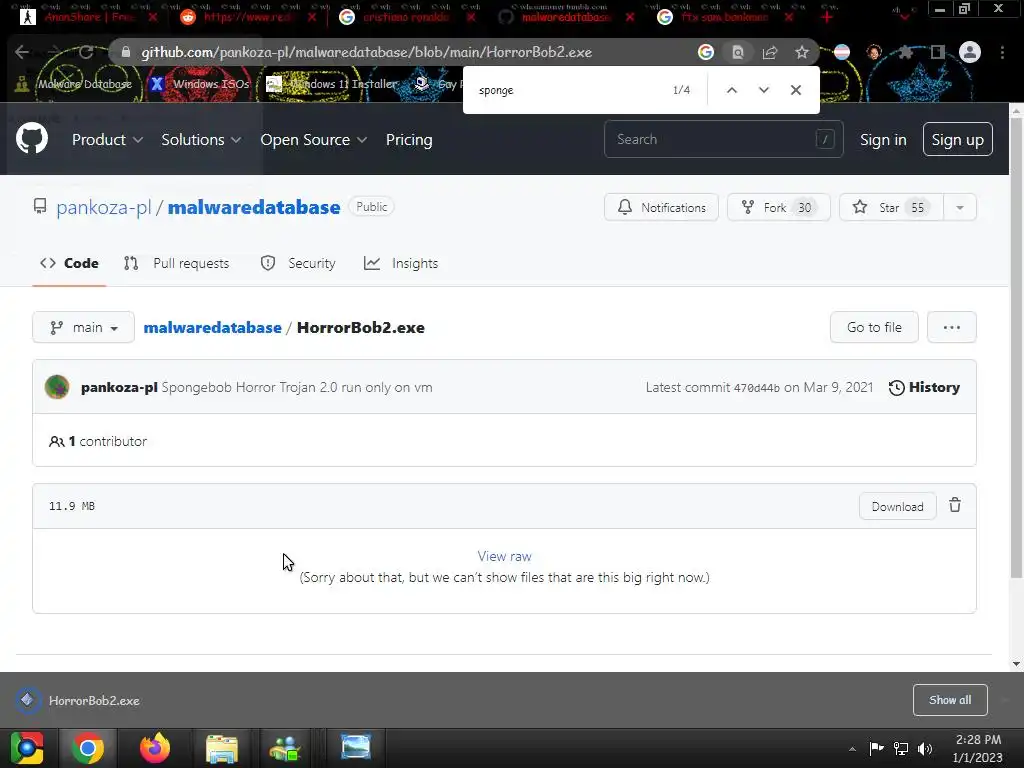Open the three-dots file options menu
This screenshot has height=768, width=1024.
[x=952, y=327]
